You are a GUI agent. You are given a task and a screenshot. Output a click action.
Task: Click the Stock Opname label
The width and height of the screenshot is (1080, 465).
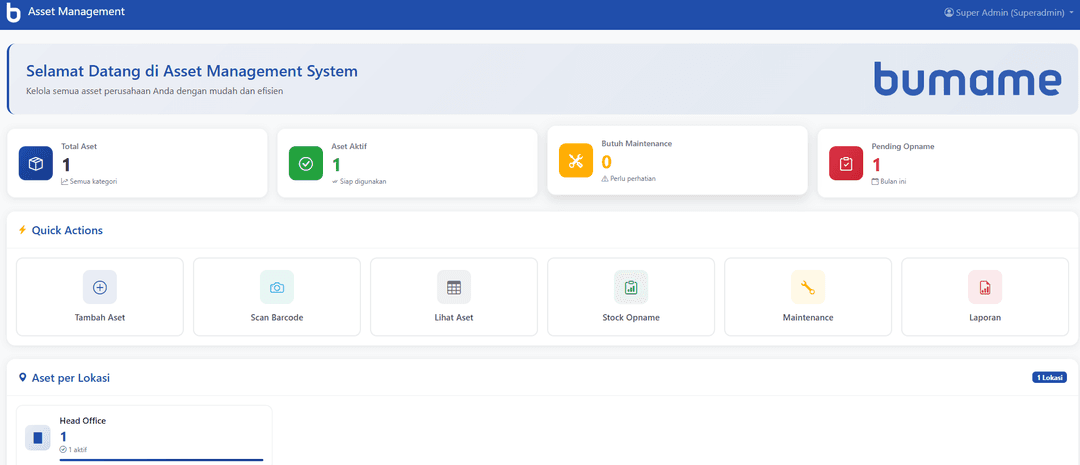631,318
